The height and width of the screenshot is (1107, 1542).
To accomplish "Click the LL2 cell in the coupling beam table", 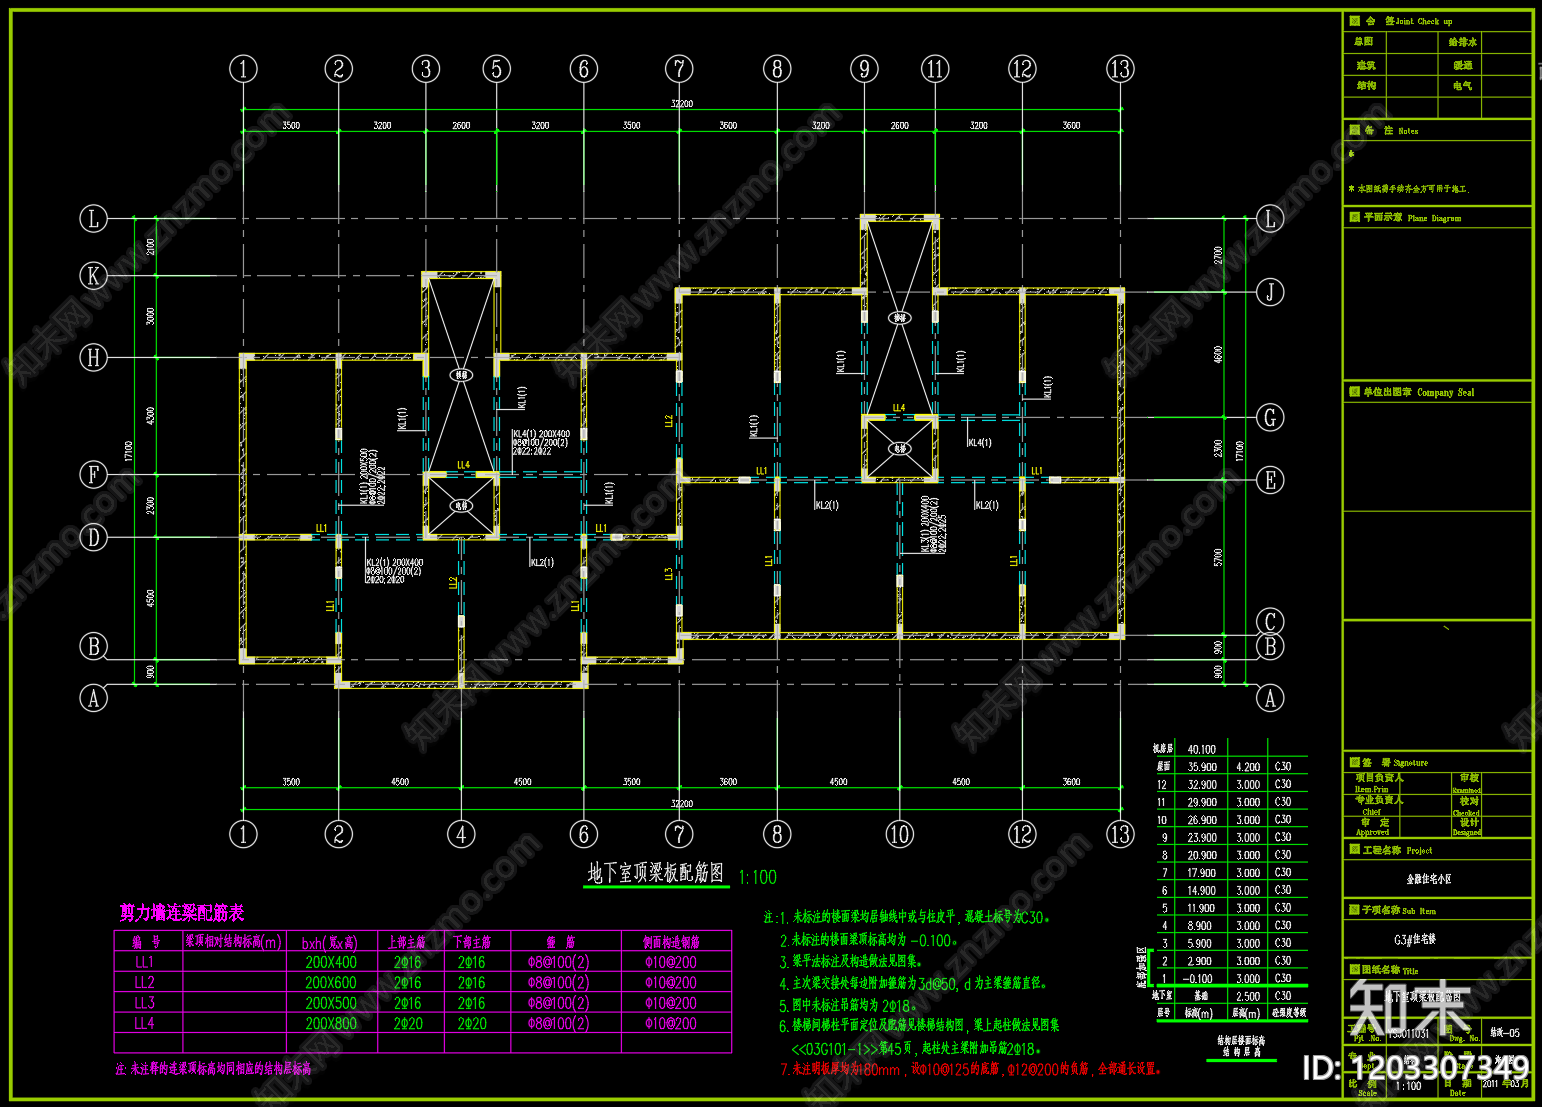I will (x=145, y=983).
